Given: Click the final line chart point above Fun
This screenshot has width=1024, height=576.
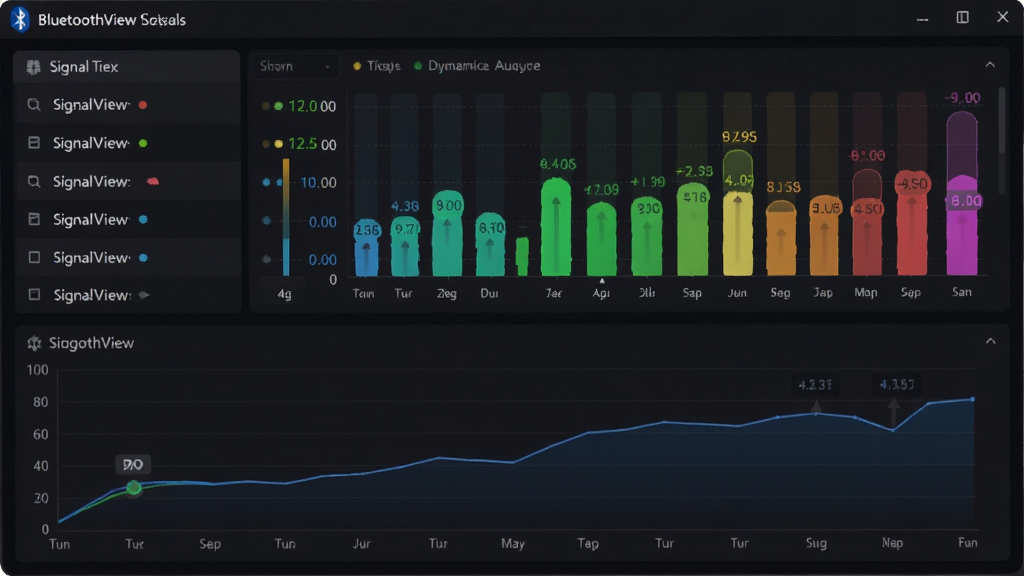Looking at the screenshot, I should click(972, 399).
